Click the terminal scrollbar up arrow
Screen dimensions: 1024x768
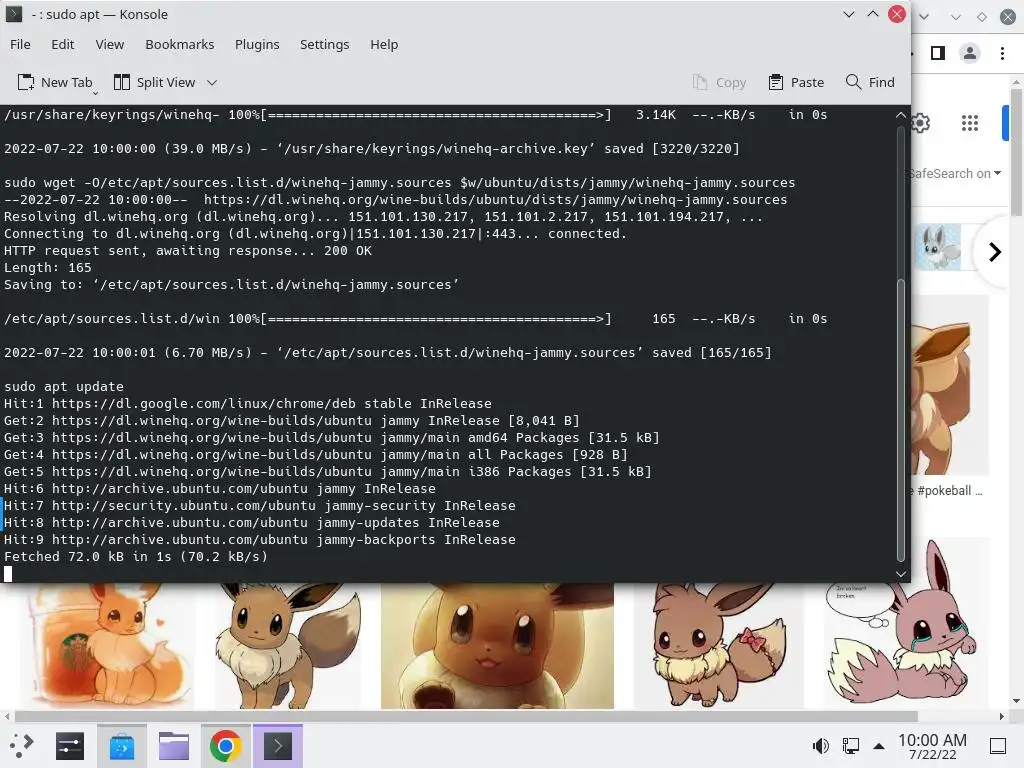point(901,115)
